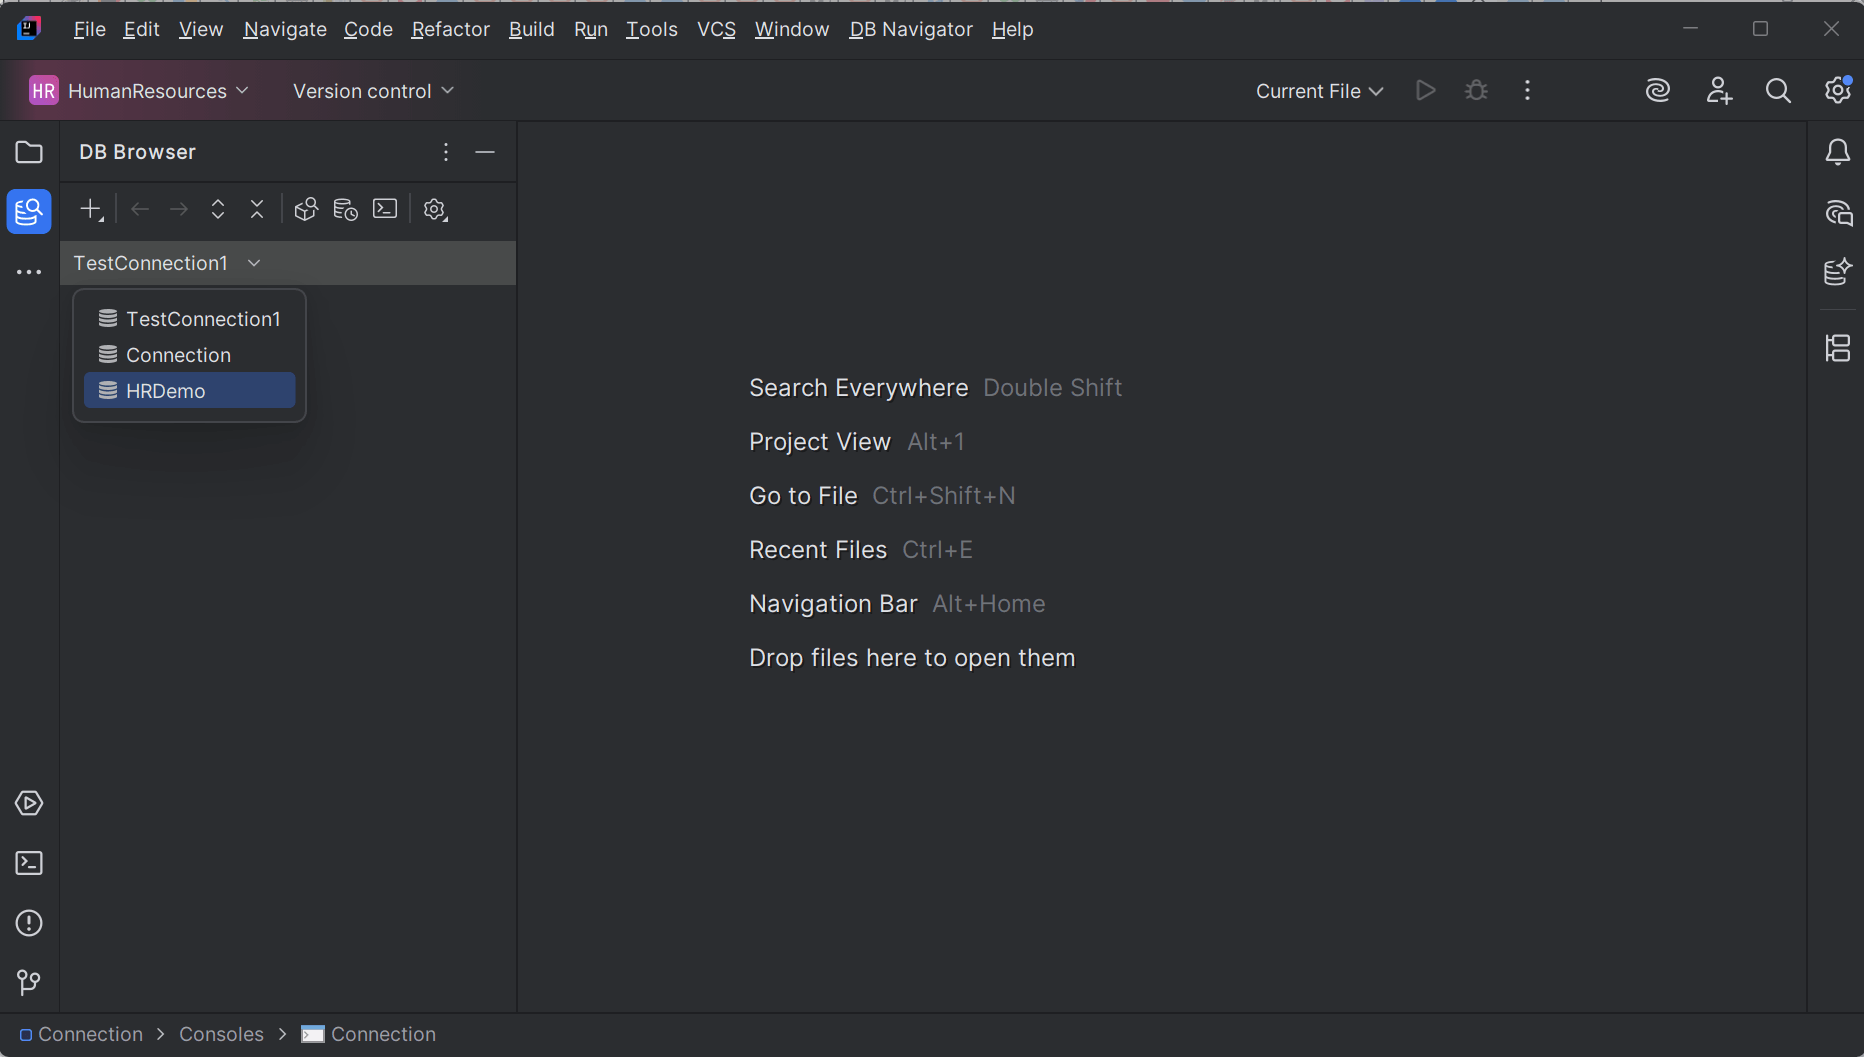Open Search Everywhere magnifier

[x=1778, y=90]
